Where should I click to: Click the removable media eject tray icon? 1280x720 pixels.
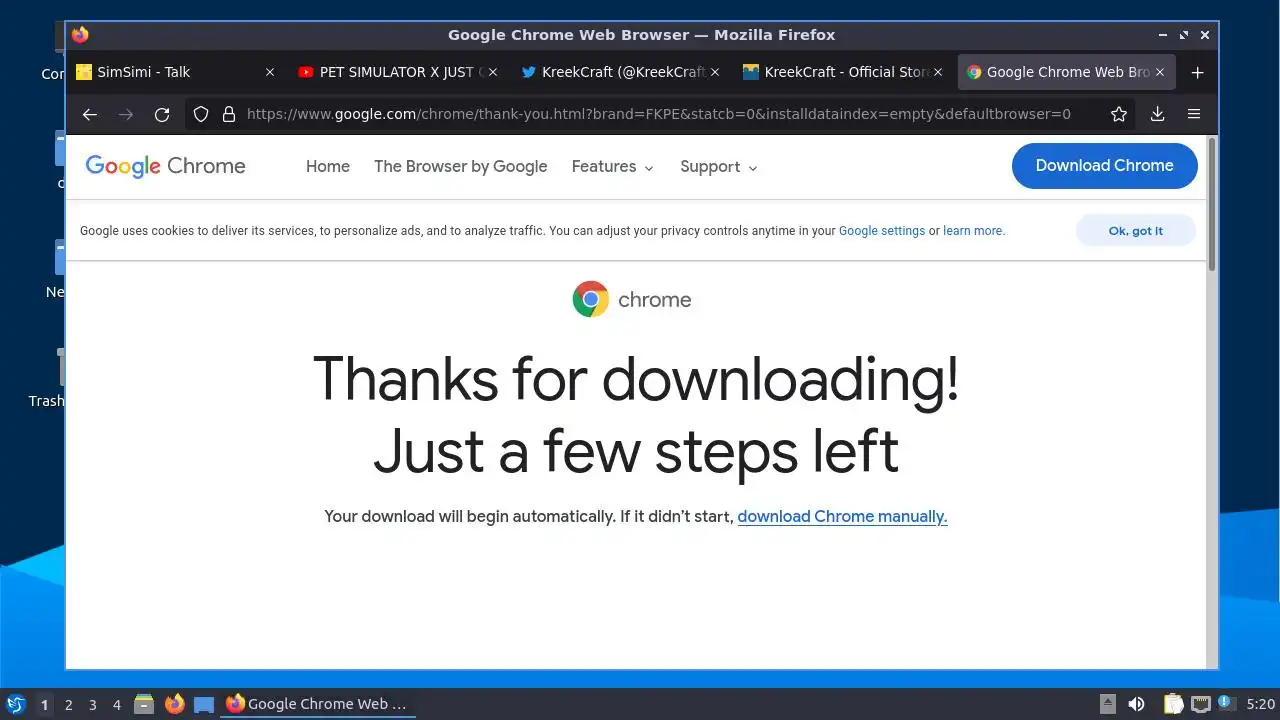tap(1107, 704)
